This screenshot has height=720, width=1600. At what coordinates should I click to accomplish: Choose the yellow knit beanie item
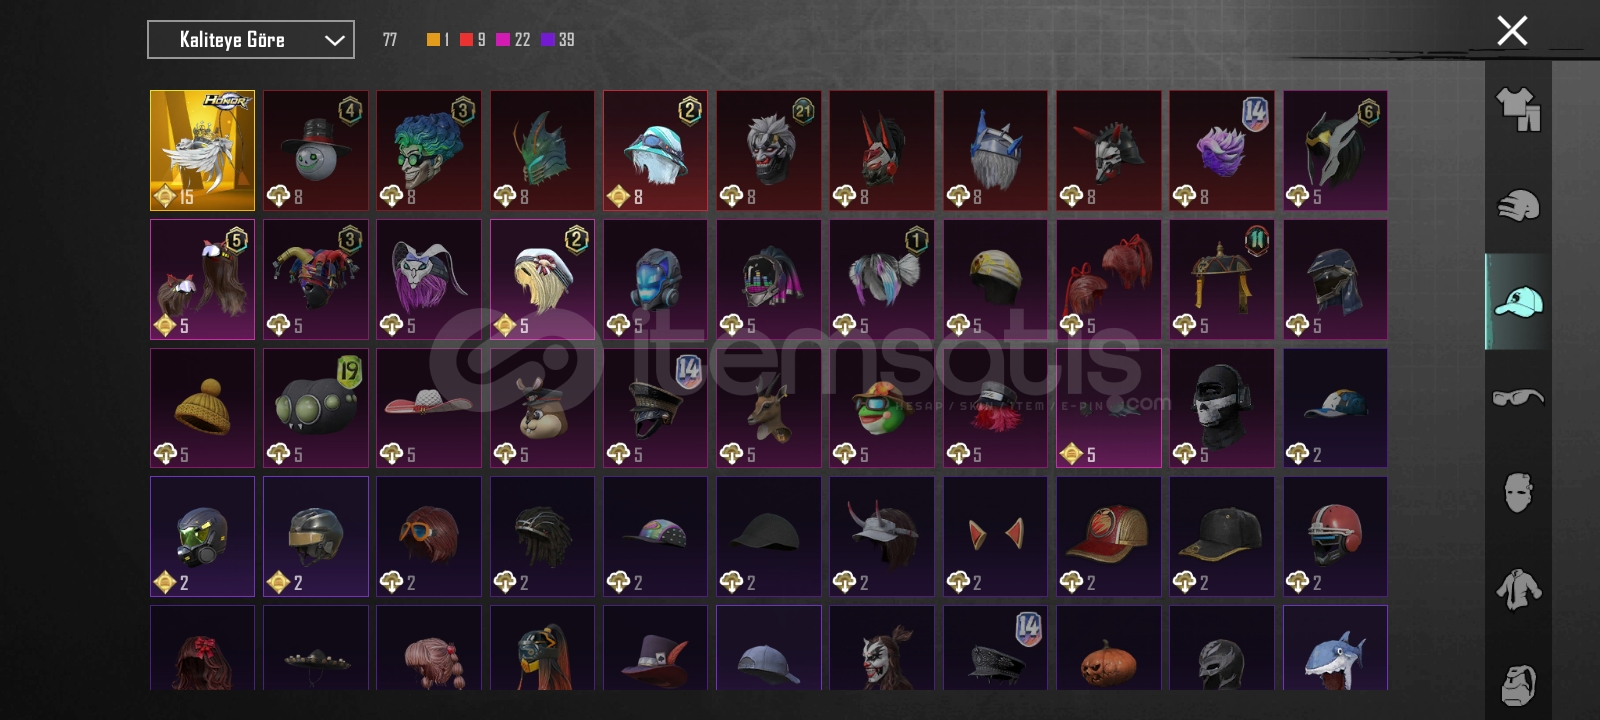pos(202,408)
